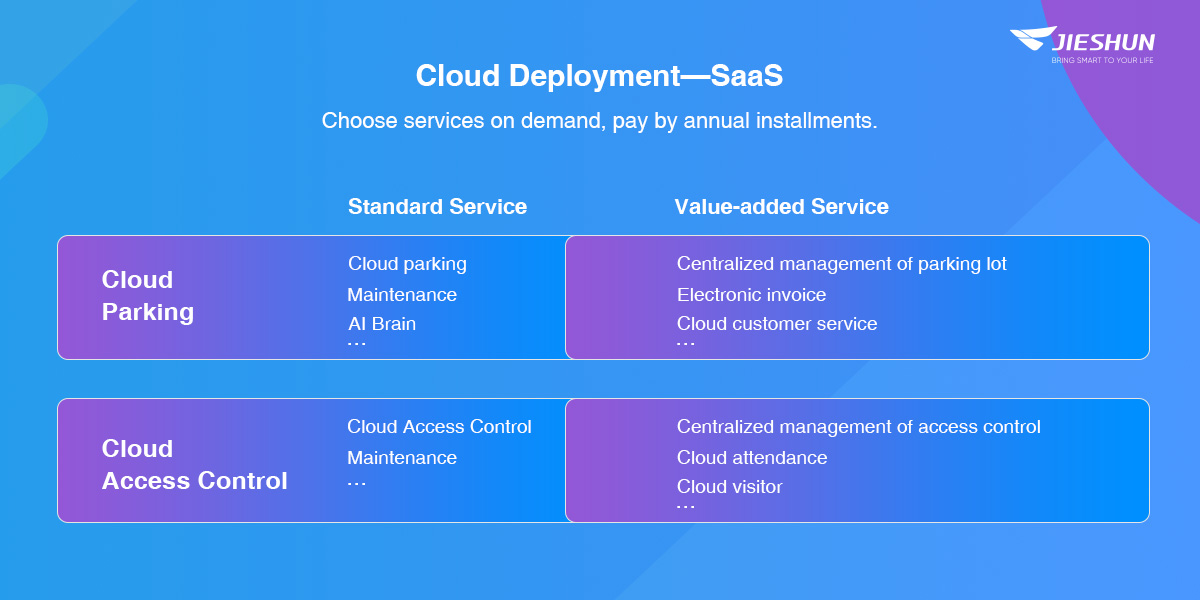Image resolution: width=1200 pixels, height=600 pixels.
Task: Click the Jieshun logo
Action: click(1082, 45)
